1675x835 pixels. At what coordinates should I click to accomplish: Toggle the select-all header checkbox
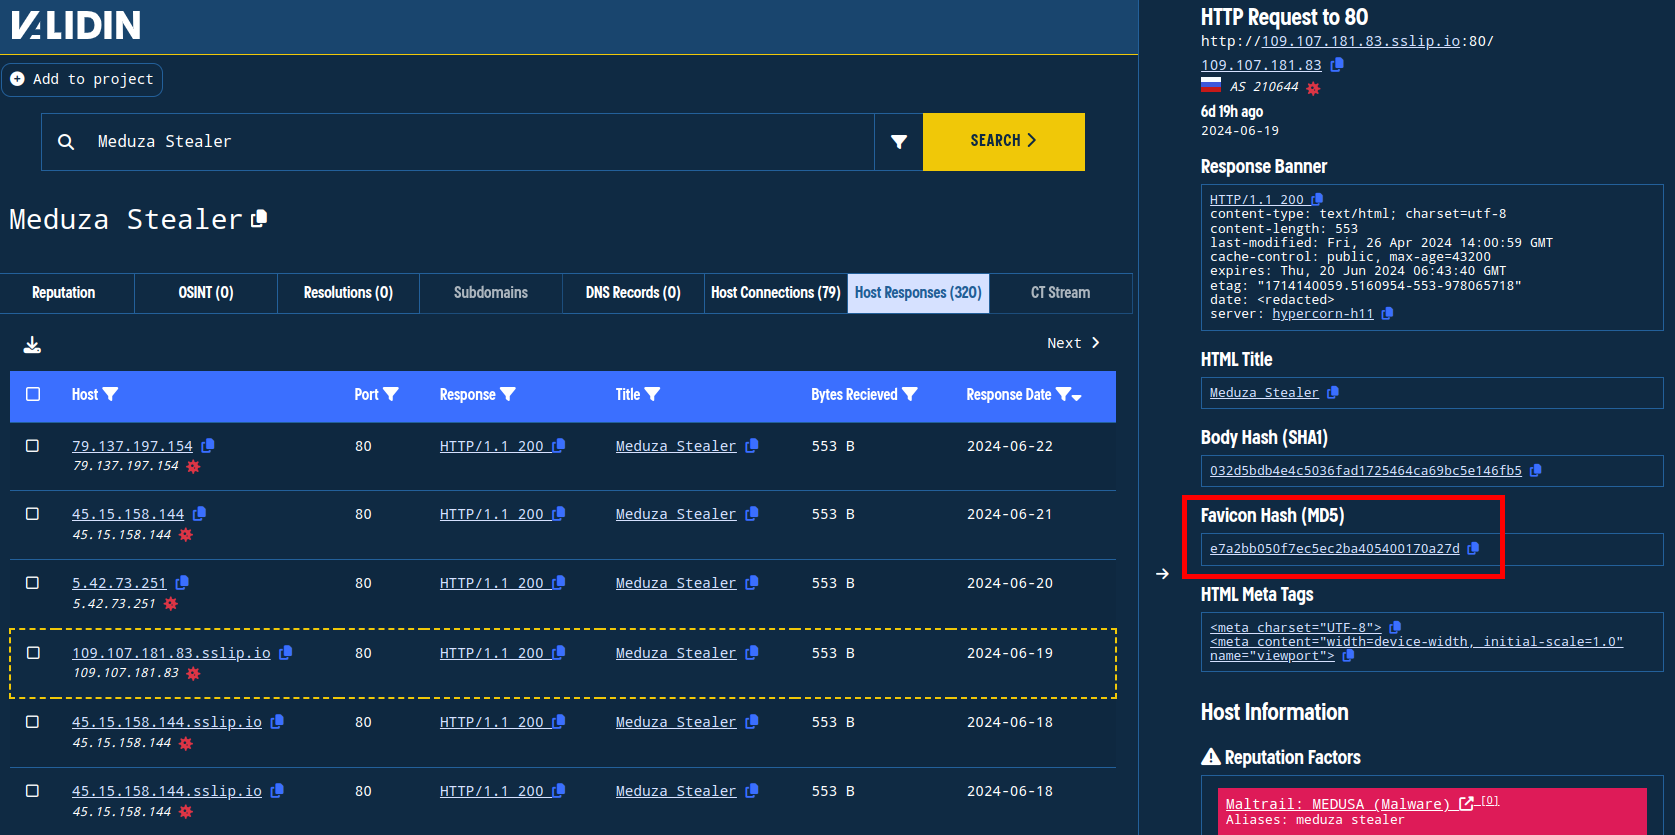tap(33, 394)
